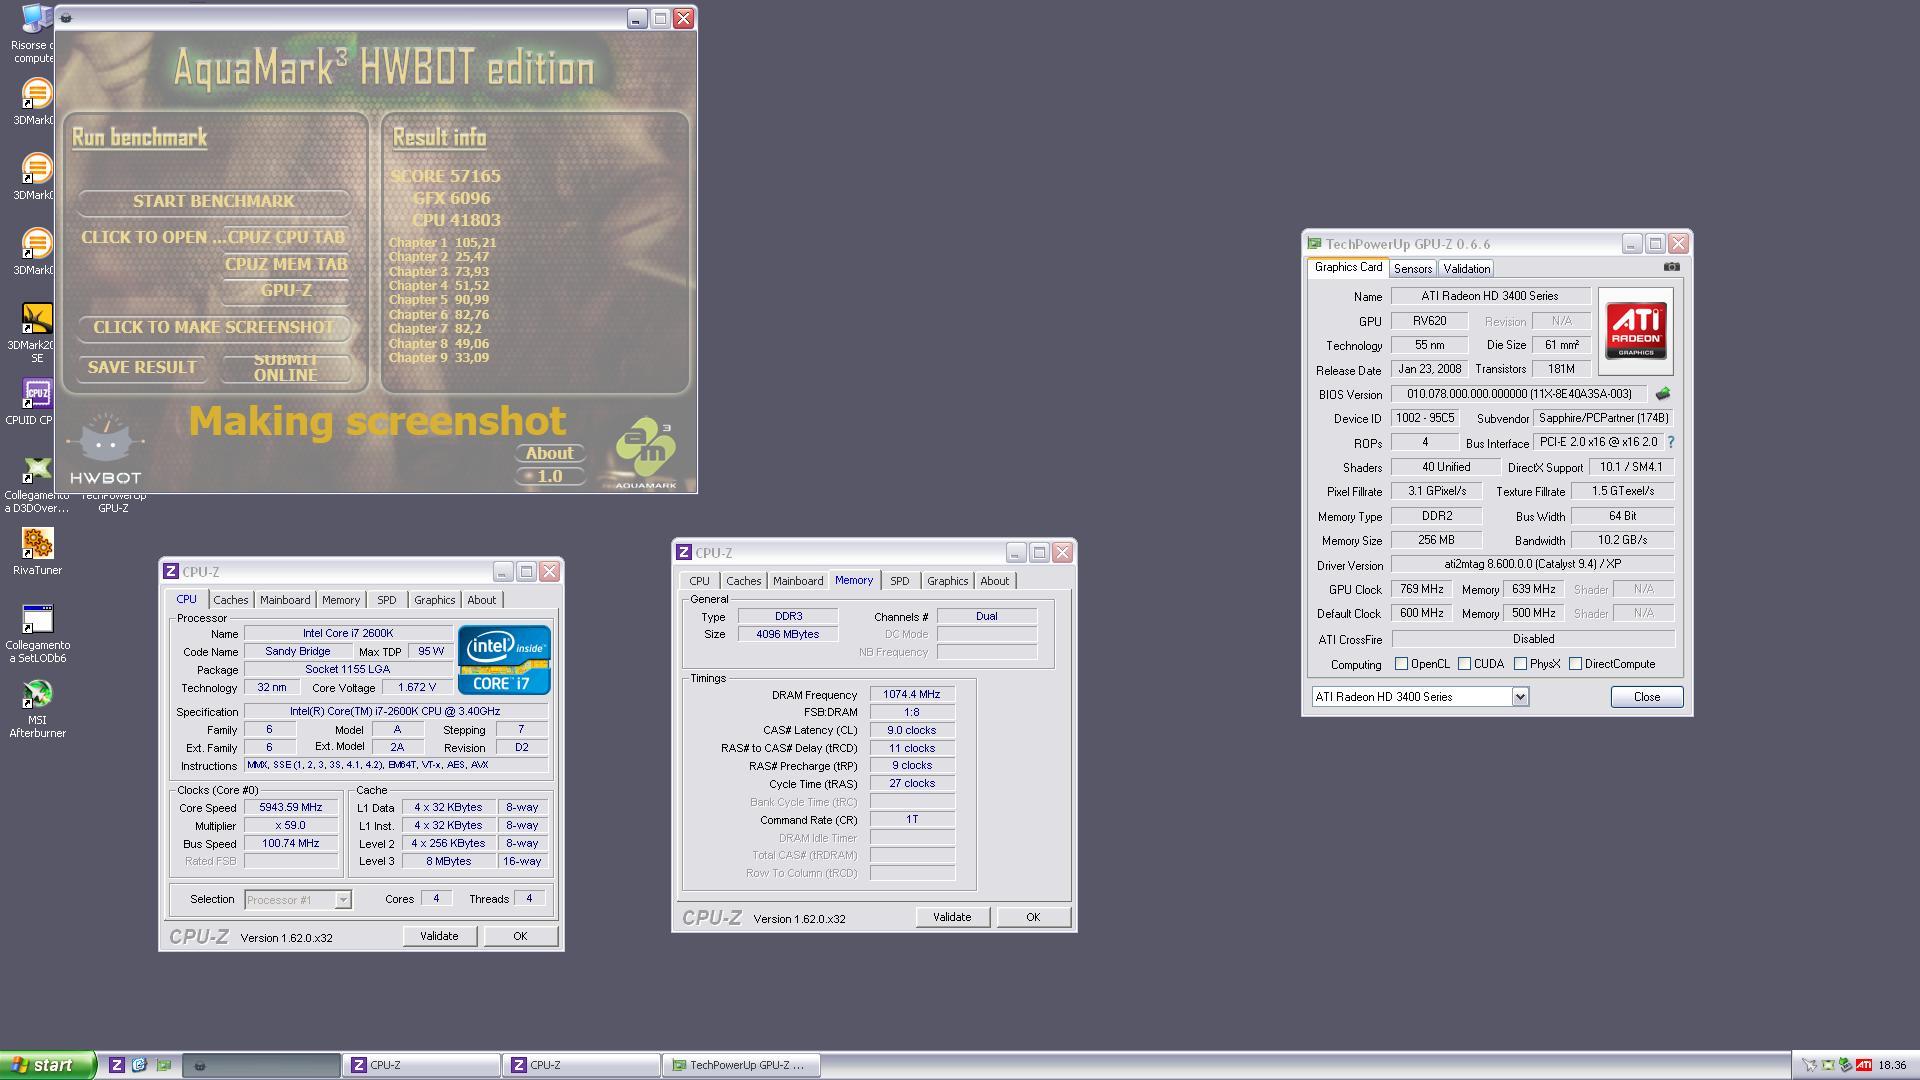Click the AquaMark window title bar icon

coord(66,18)
